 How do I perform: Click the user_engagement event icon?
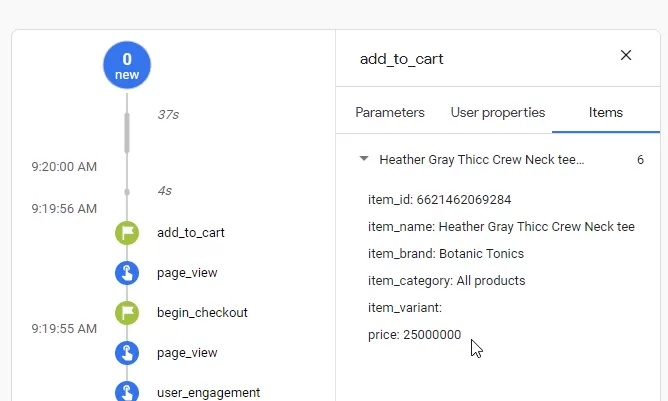(x=127, y=391)
